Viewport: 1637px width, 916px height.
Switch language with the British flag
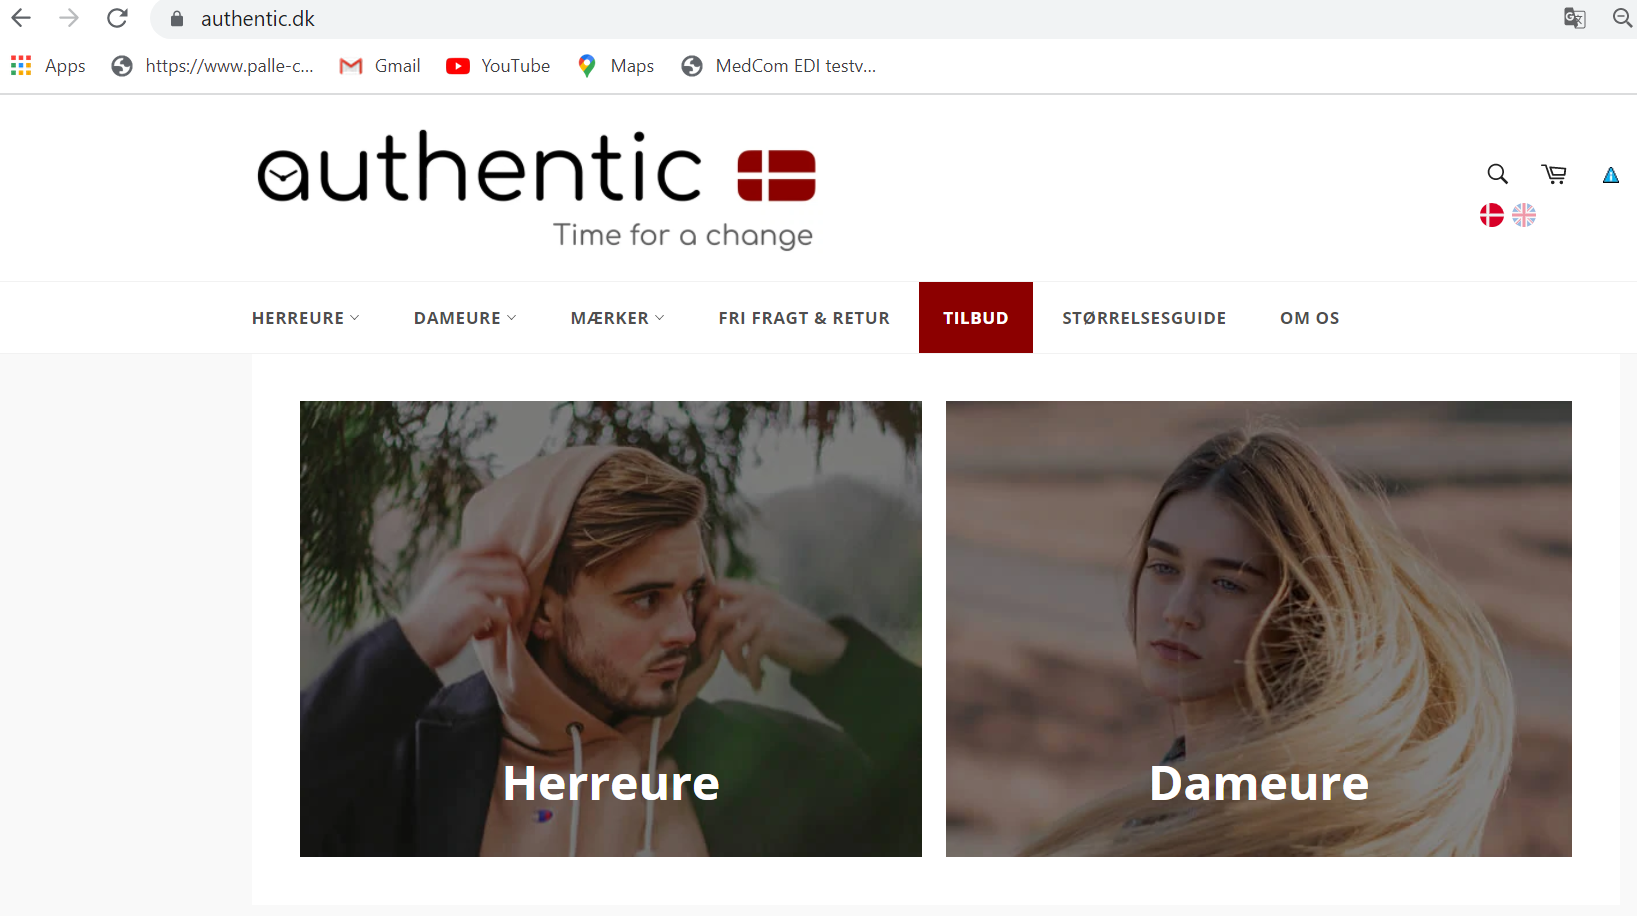coord(1524,215)
